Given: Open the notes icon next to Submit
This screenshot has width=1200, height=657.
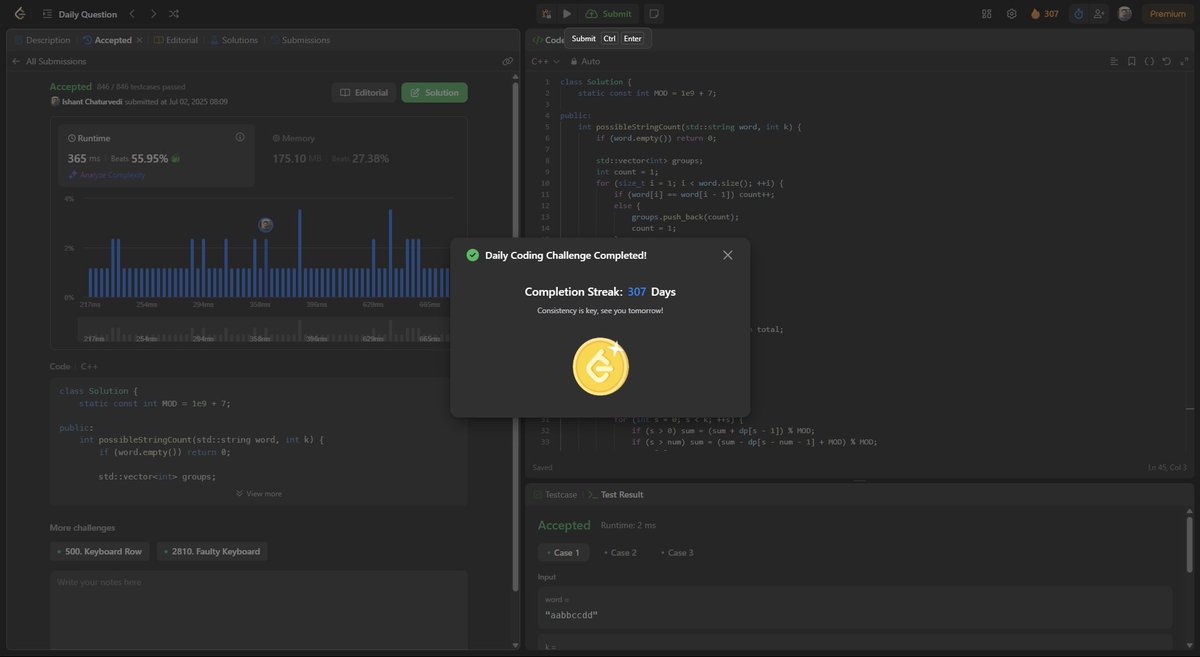Looking at the screenshot, I should coord(653,14).
